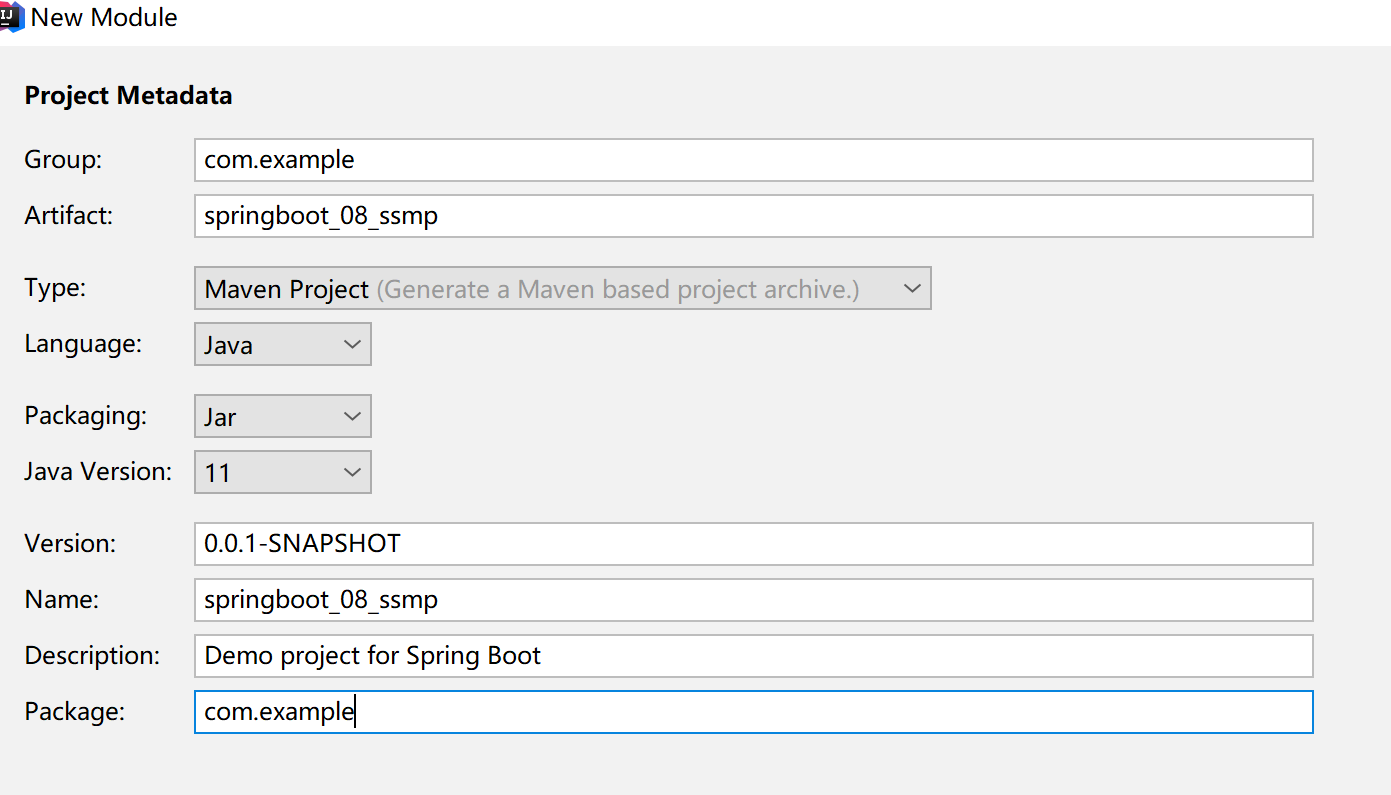Image resolution: width=1391 pixels, height=795 pixels.
Task: Focus the Description field with Demo project text
Action: pyautogui.click(x=753, y=656)
